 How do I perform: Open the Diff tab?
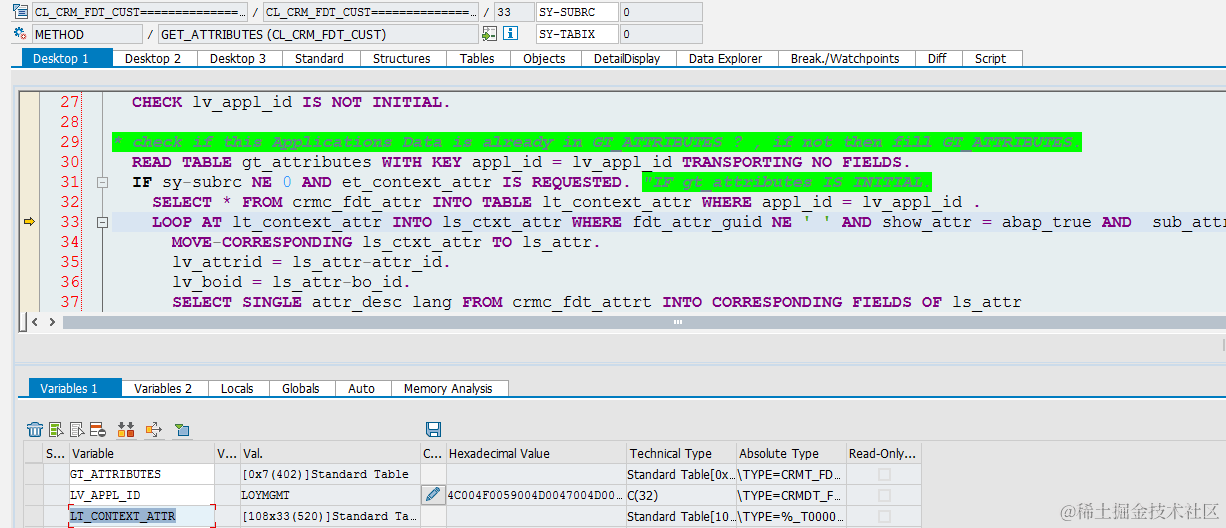tap(937, 58)
